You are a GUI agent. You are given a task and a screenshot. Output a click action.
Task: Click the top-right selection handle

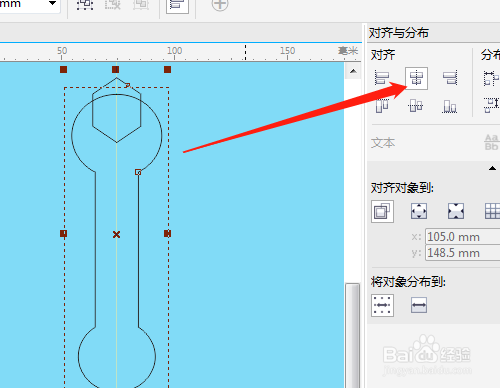pyautogui.click(x=167, y=69)
